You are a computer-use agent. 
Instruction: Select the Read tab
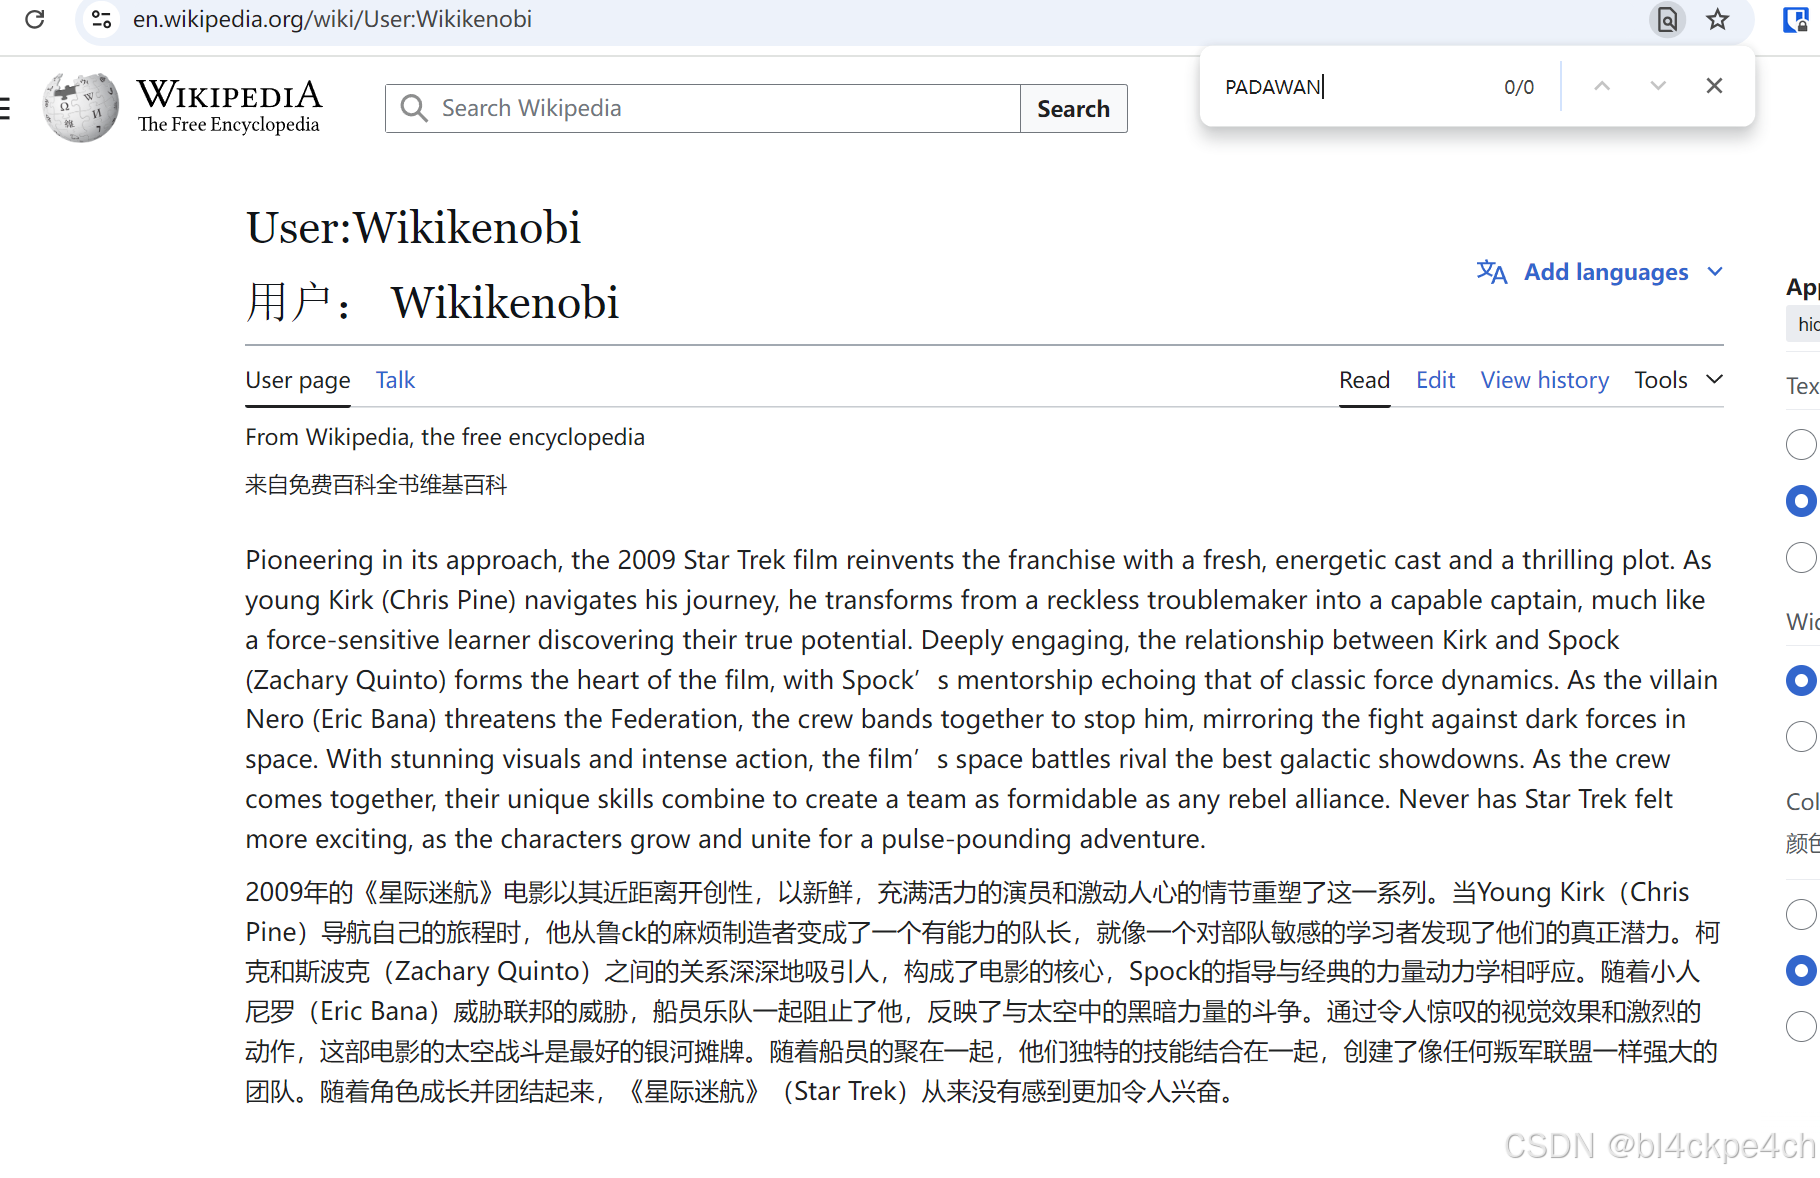click(1364, 380)
